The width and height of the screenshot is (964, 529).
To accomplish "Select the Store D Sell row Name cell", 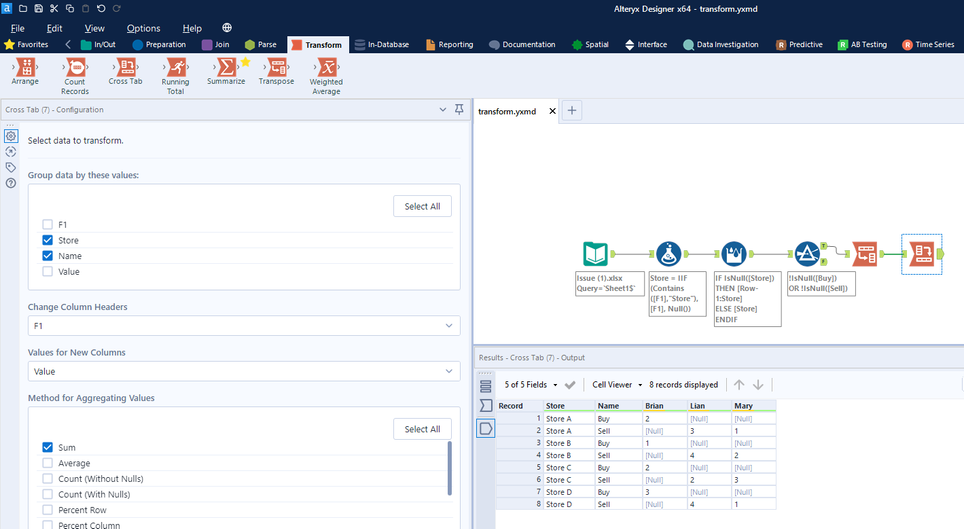I will [x=618, y=504].
